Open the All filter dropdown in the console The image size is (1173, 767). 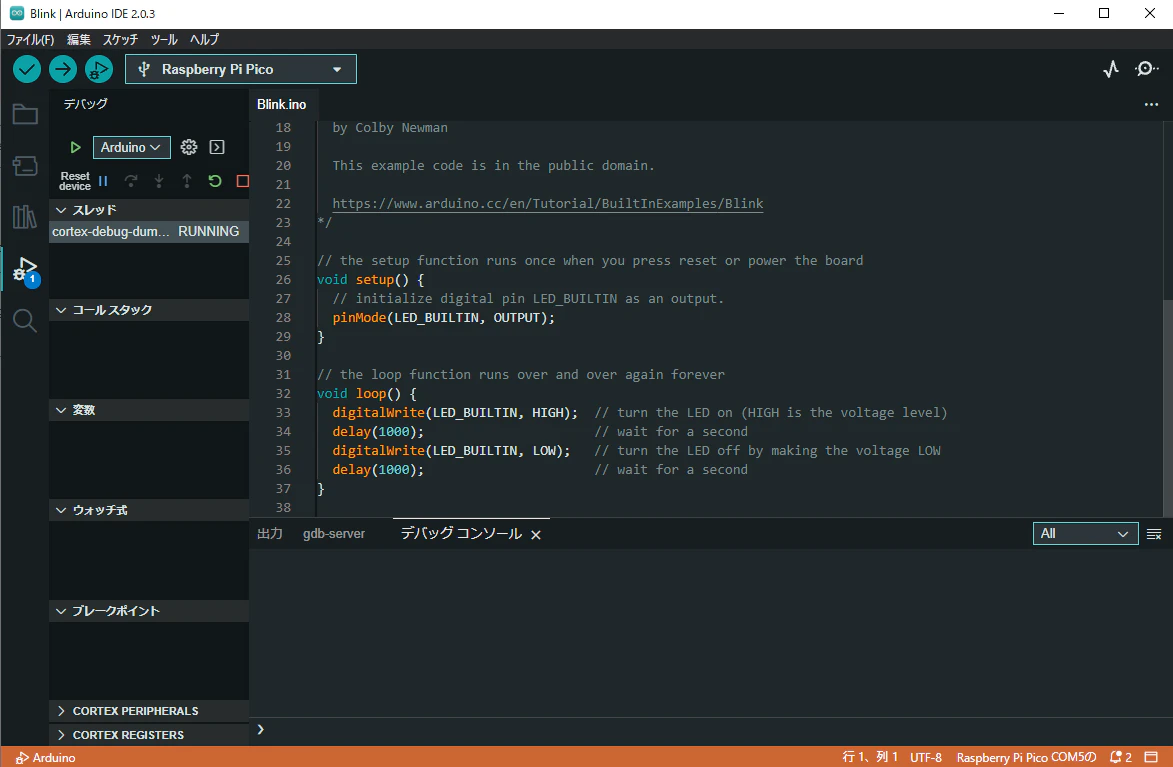tap(1085, 534)
